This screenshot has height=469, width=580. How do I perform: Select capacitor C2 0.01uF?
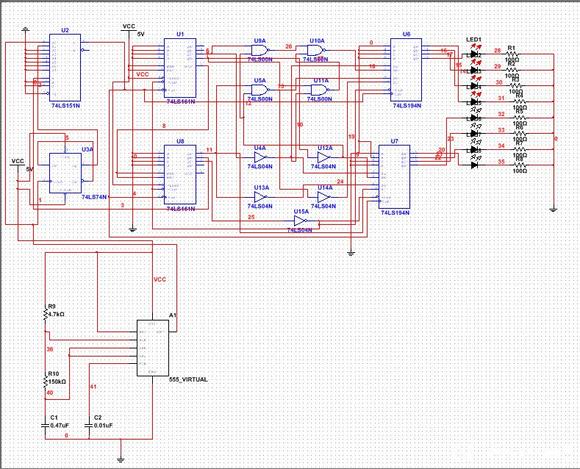pyautogui.click(x=89, y=425)
